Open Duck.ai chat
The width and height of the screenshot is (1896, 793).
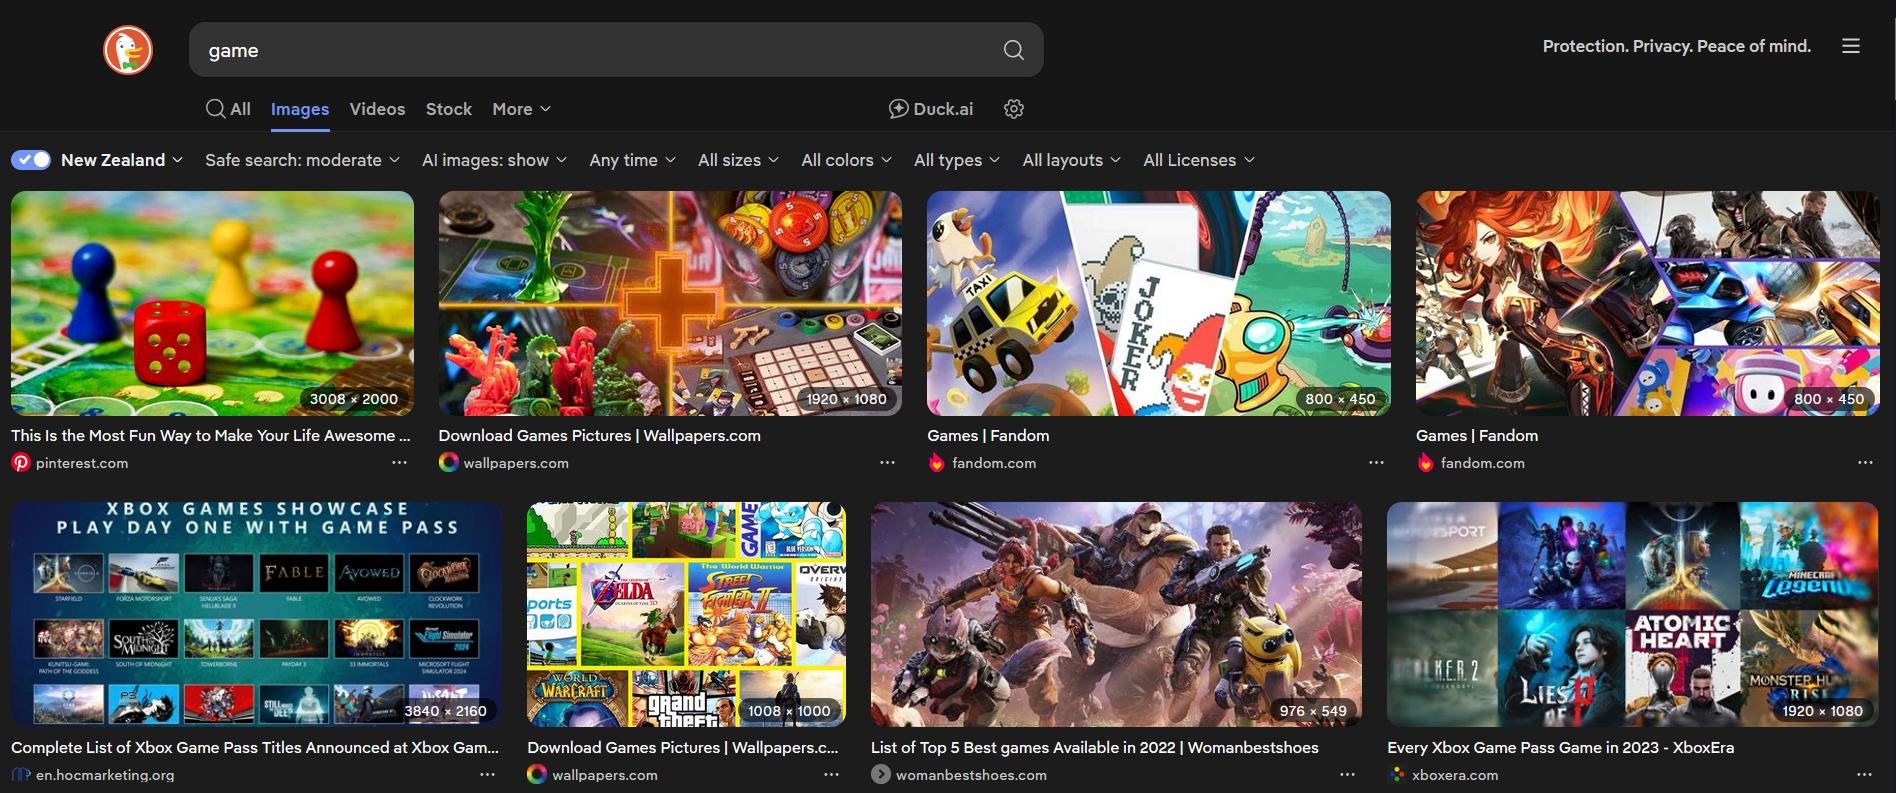pyautogui.click(x=931, y=109)
